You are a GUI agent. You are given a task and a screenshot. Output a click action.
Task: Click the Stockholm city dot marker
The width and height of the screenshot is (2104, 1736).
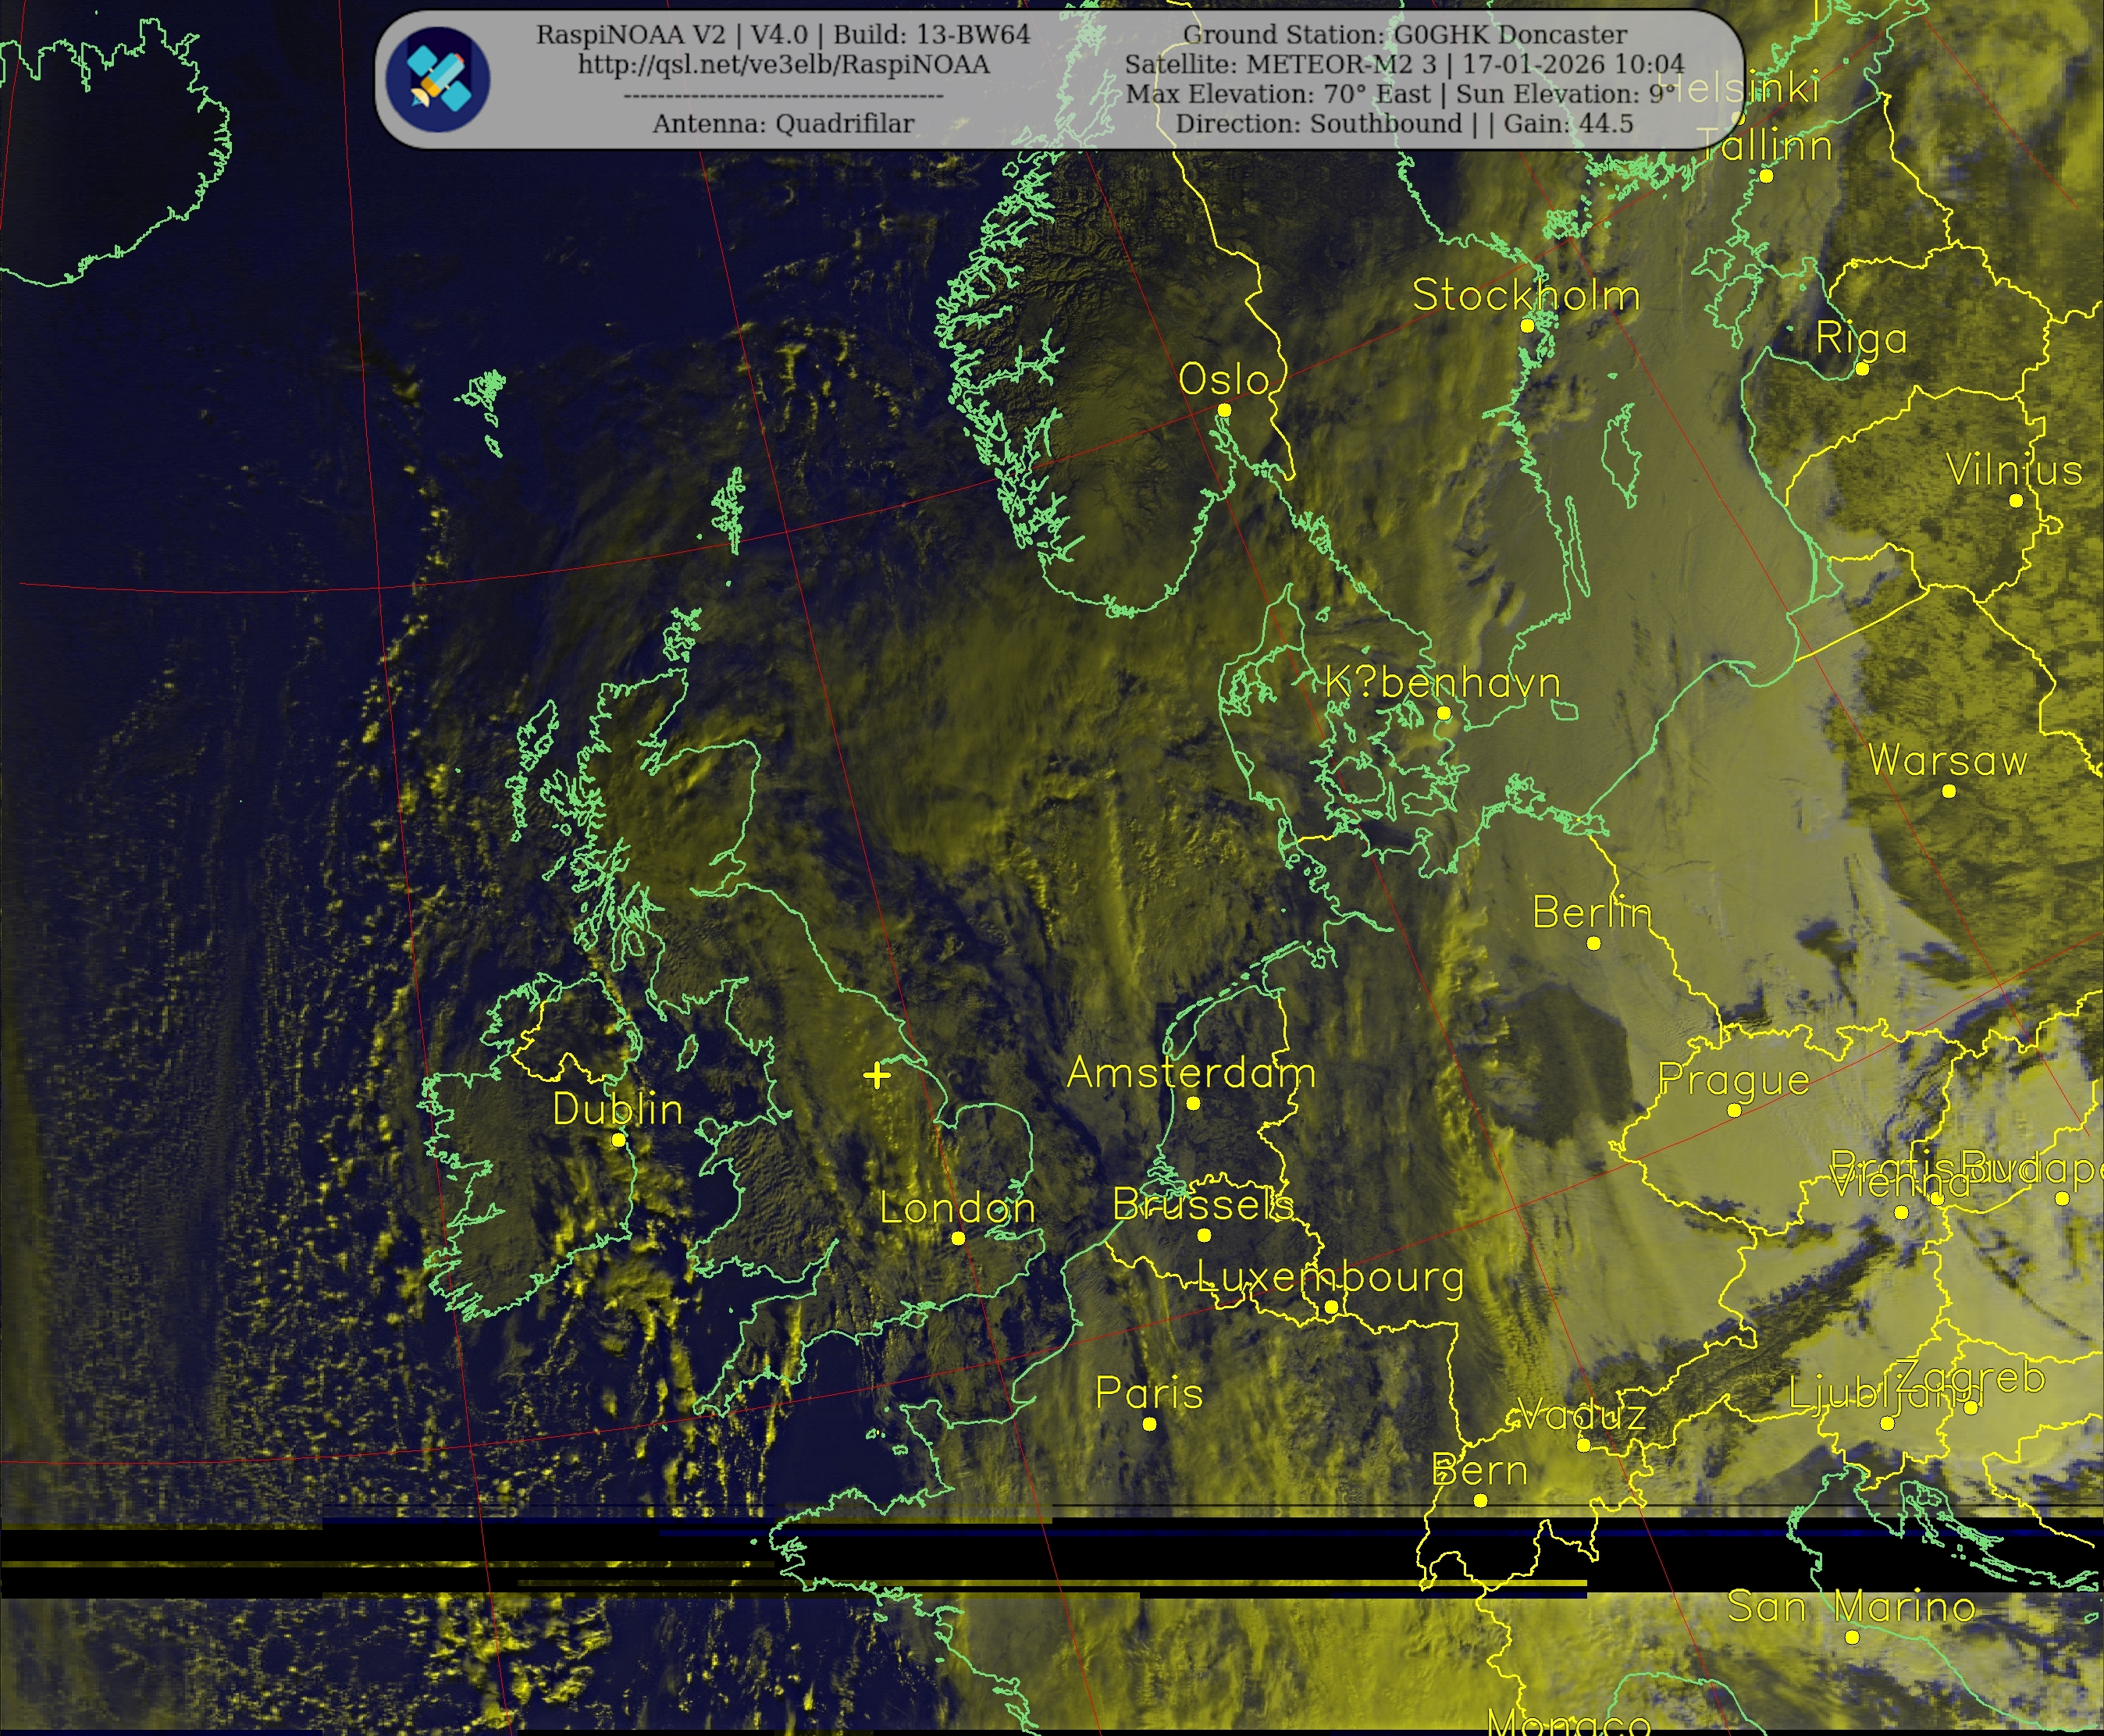click(1527, 326)
